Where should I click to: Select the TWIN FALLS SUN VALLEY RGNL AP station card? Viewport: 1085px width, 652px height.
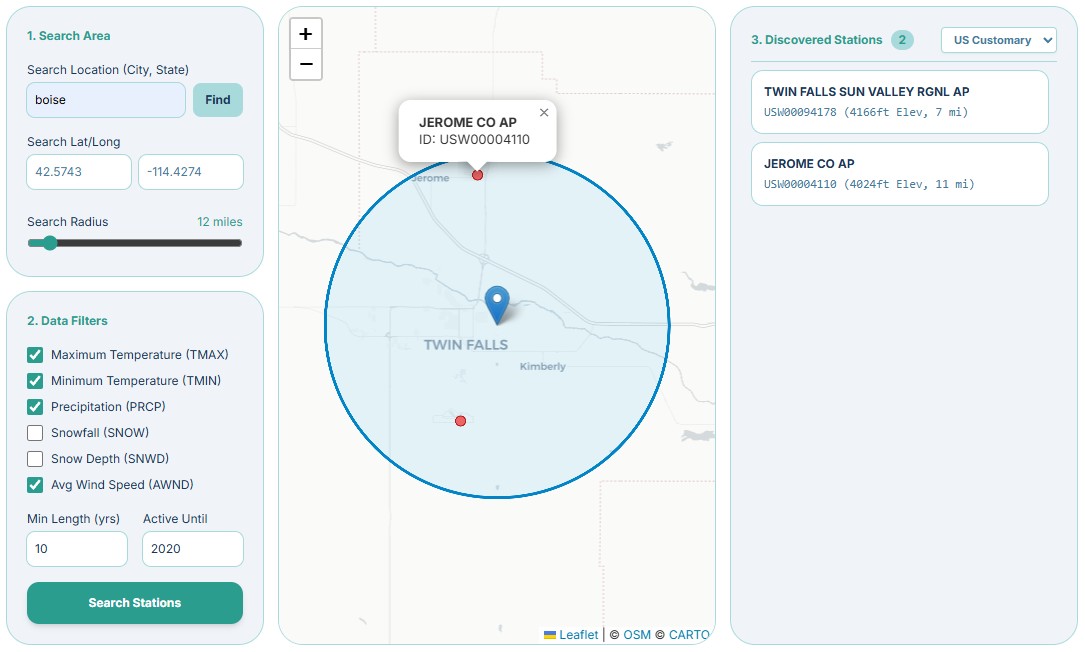pos(899,101)
